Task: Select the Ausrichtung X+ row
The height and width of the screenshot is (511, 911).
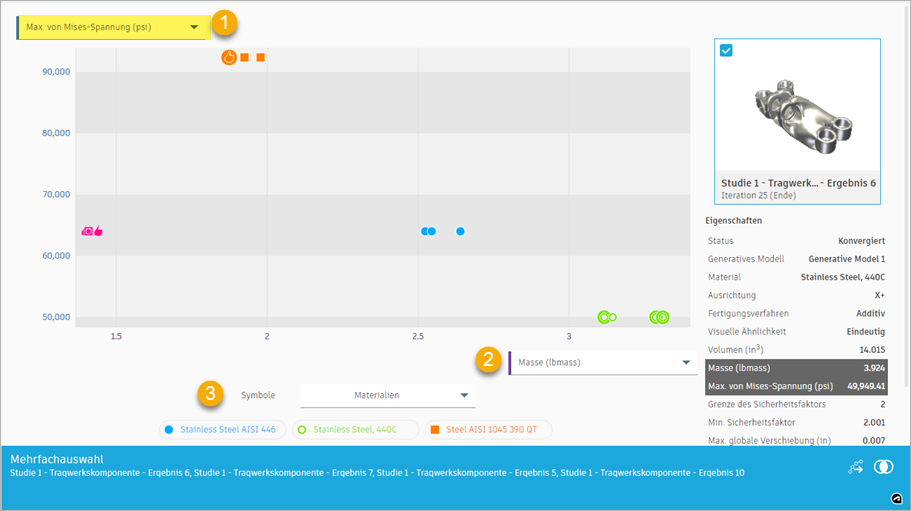Action: pos(796,296)
